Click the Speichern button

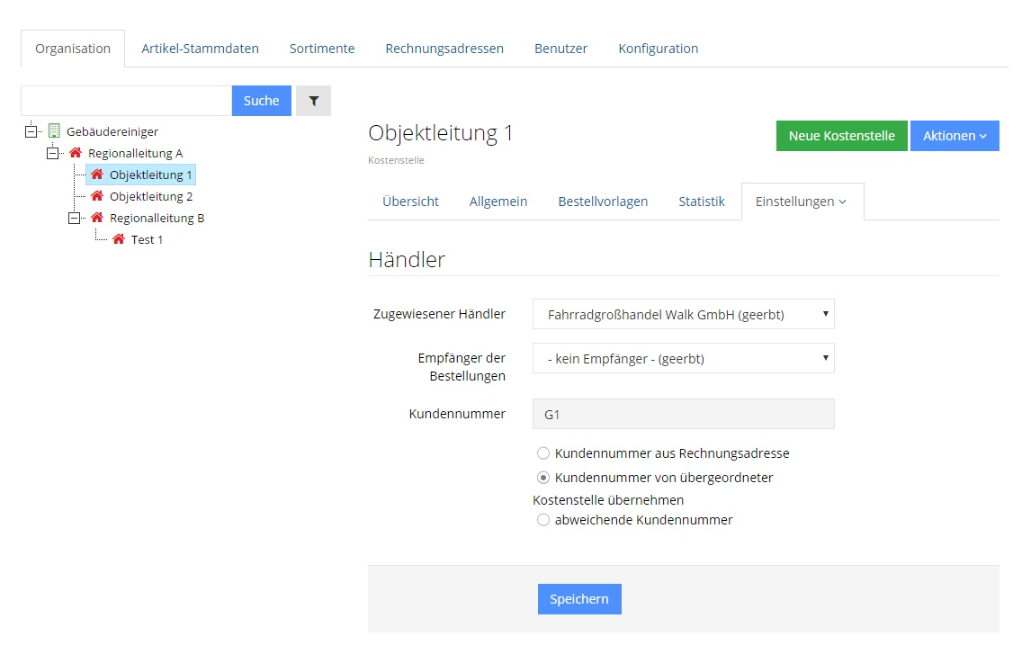pyautogui.click(x=579, y=599)
